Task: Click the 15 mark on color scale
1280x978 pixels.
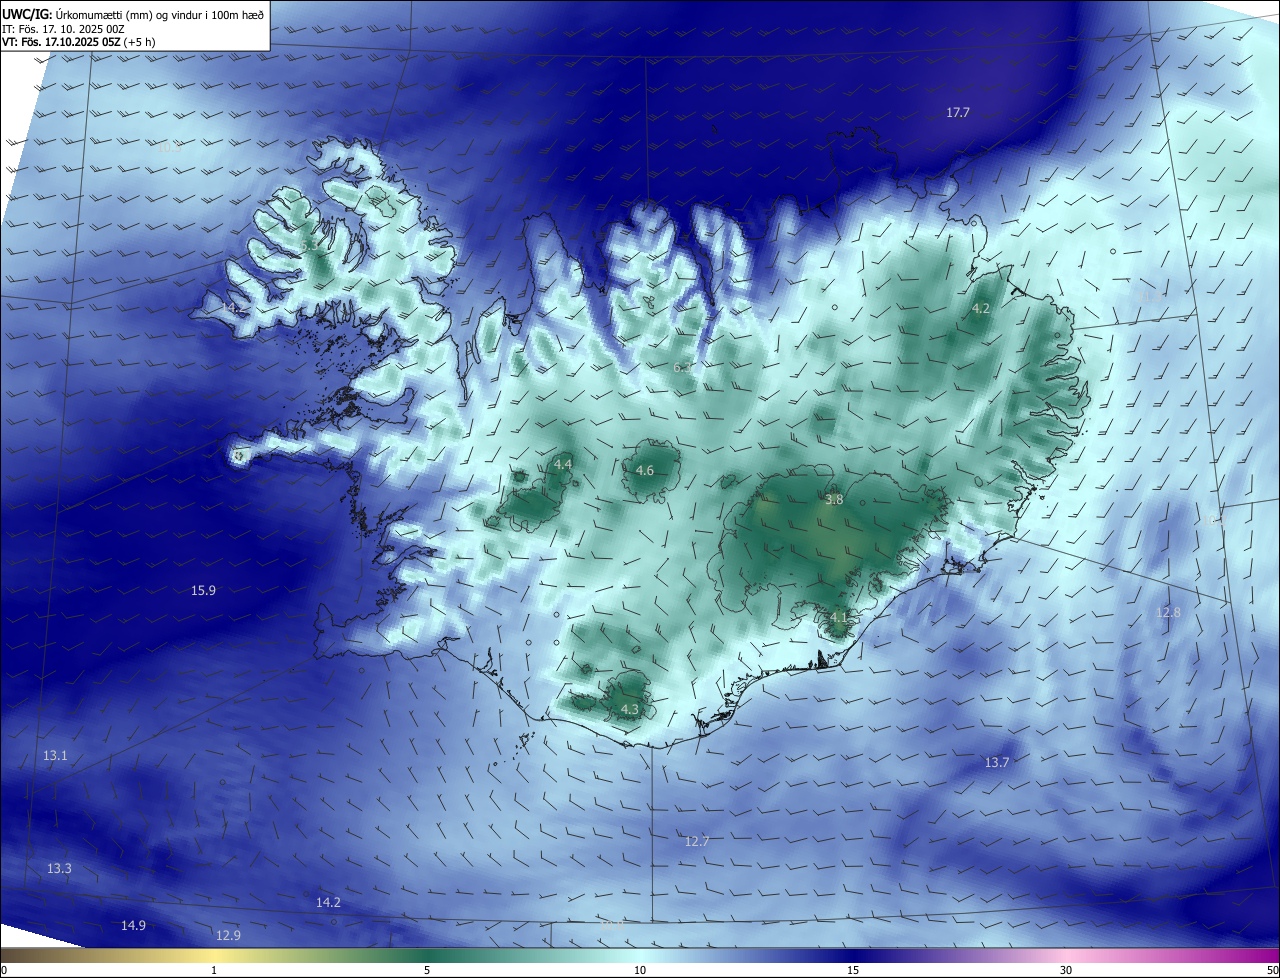Action: point(853,970)
